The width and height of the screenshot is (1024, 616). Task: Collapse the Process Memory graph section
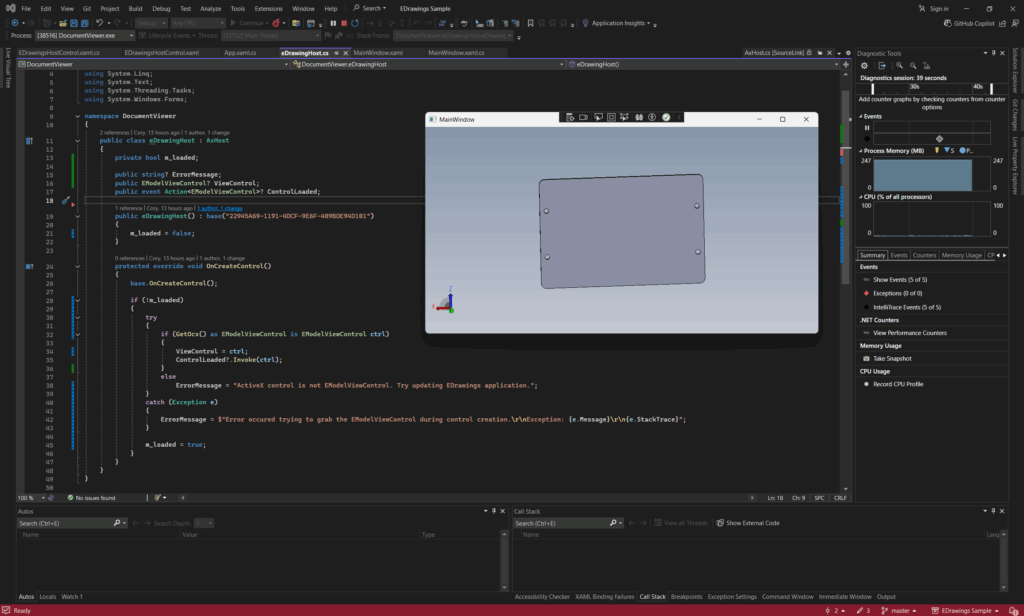click(x=861, y=150)
